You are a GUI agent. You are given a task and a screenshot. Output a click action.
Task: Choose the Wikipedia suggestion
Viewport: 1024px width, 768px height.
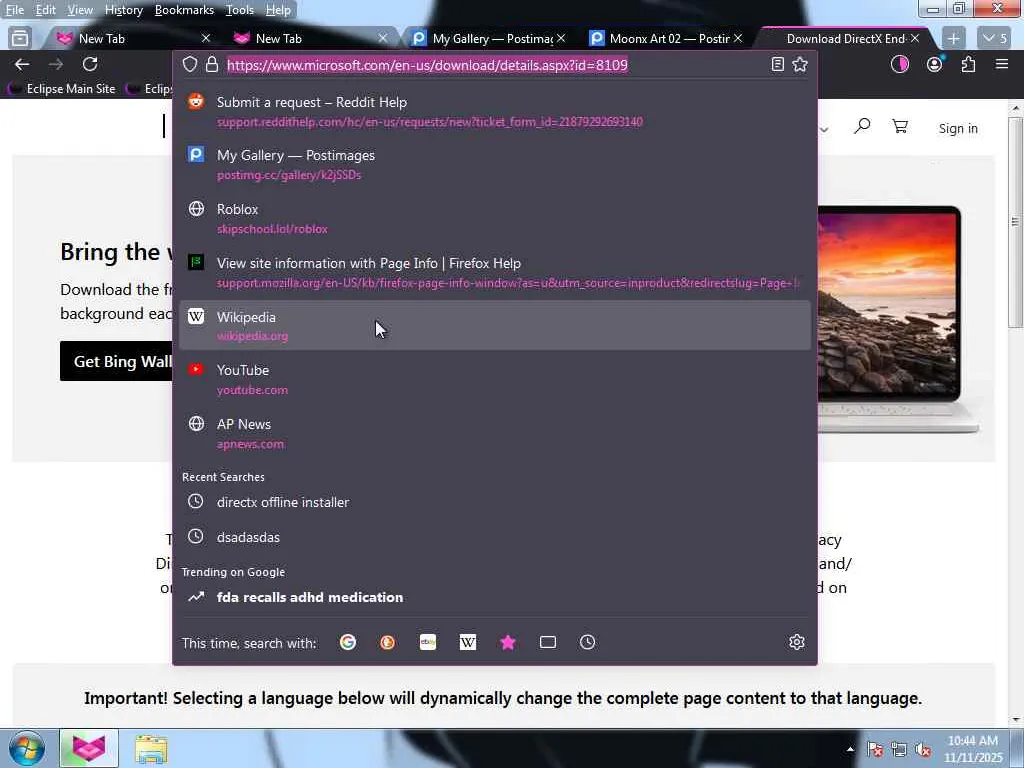[495, 325]
